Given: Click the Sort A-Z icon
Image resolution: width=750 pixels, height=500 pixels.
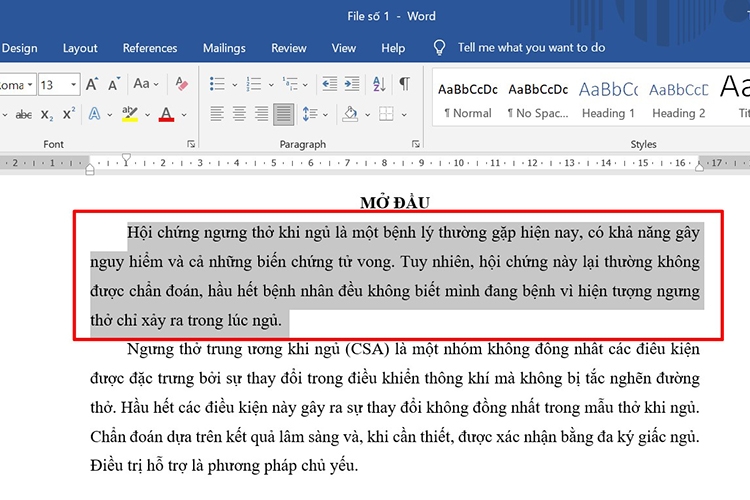Looking at the screenshot, I should tap(379, 84).
